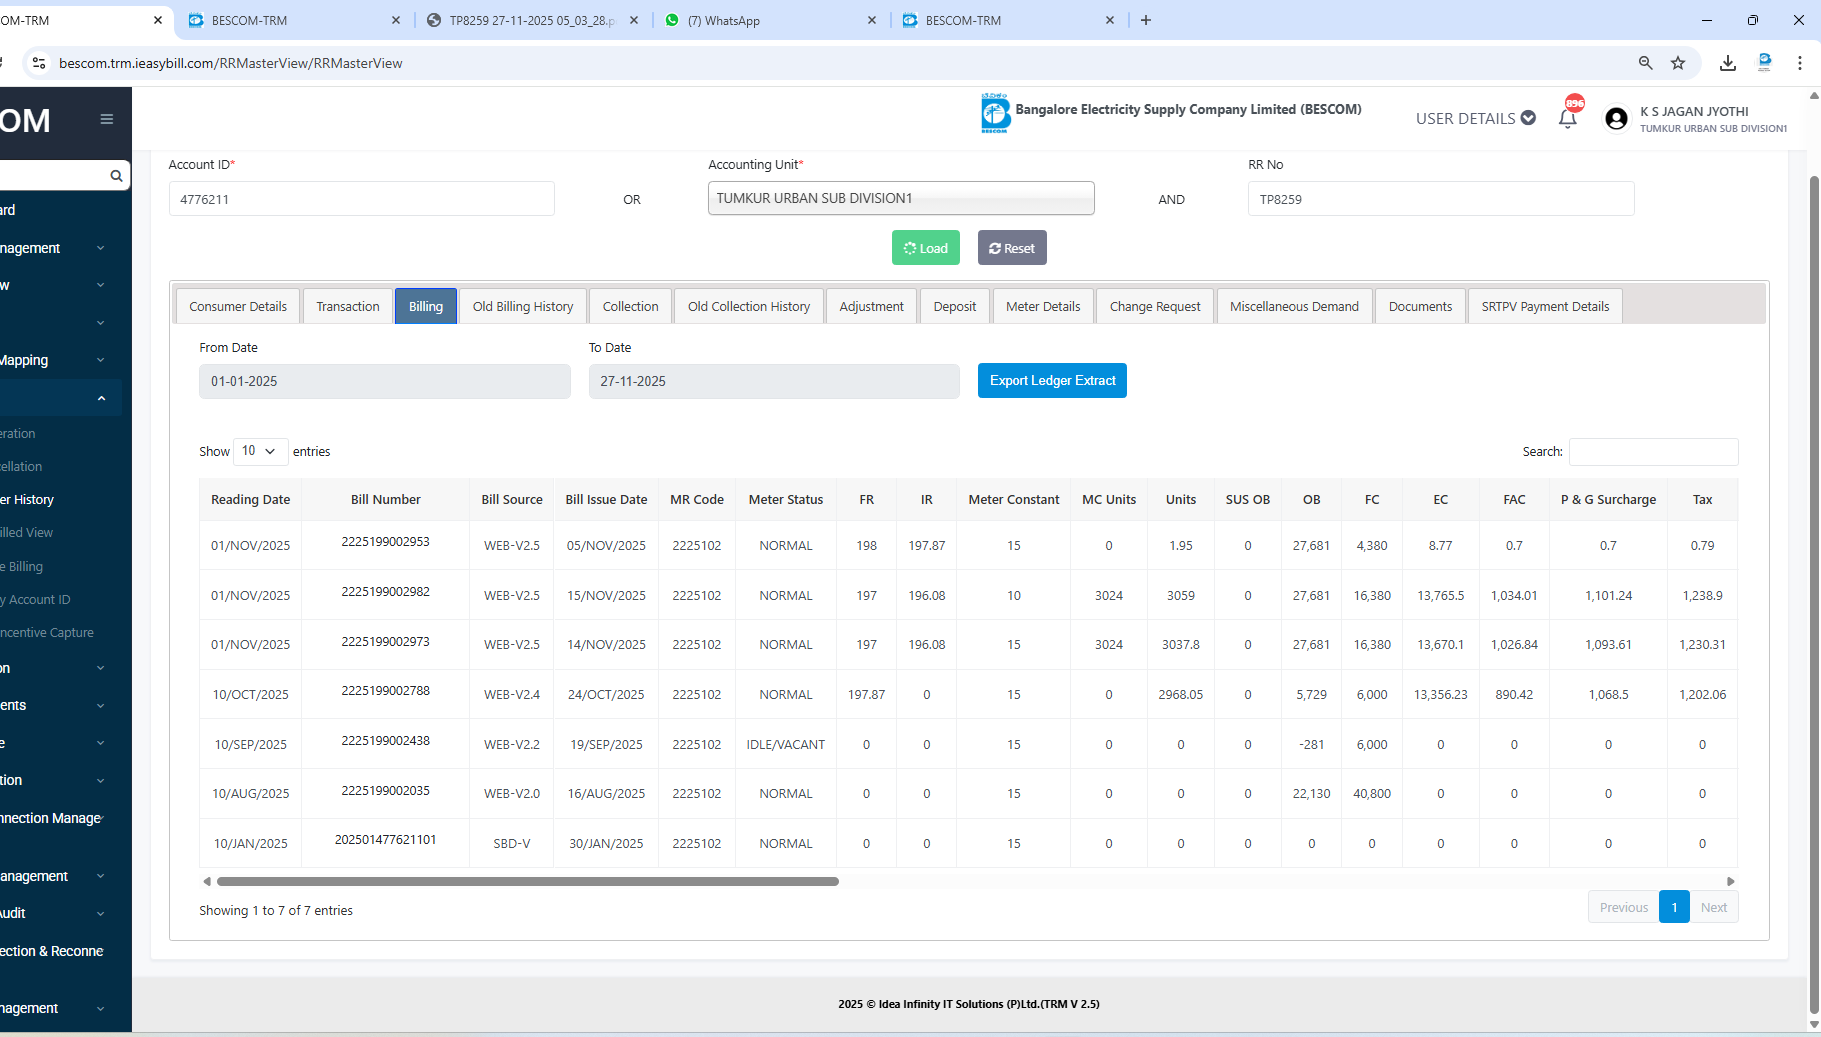Click the table Search input field
1821x1037 pixels.
click(1653, 452)
